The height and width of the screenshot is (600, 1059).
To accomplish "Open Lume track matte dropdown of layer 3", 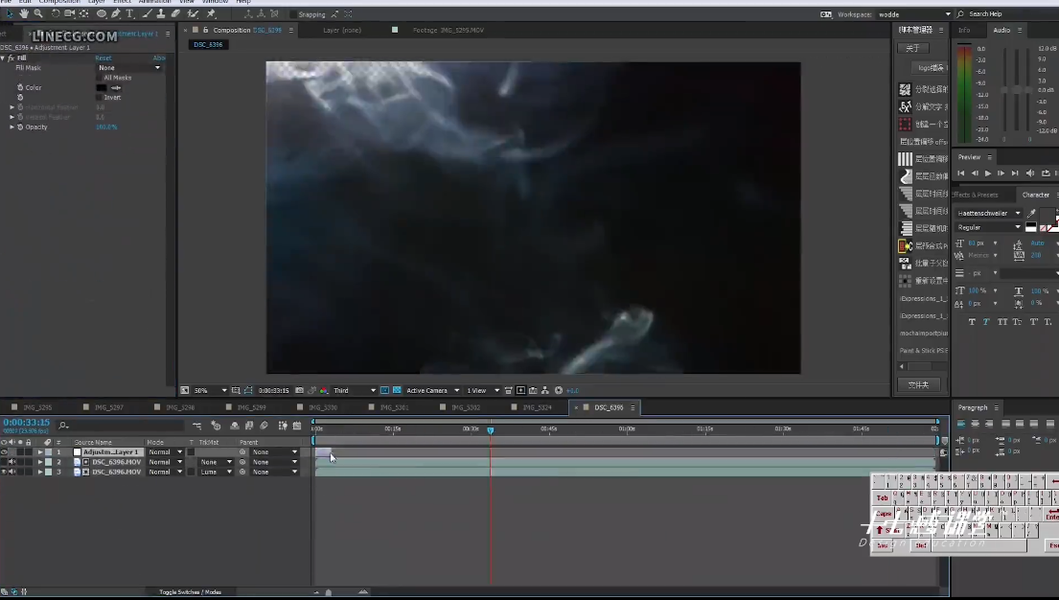I will point(215,472).
